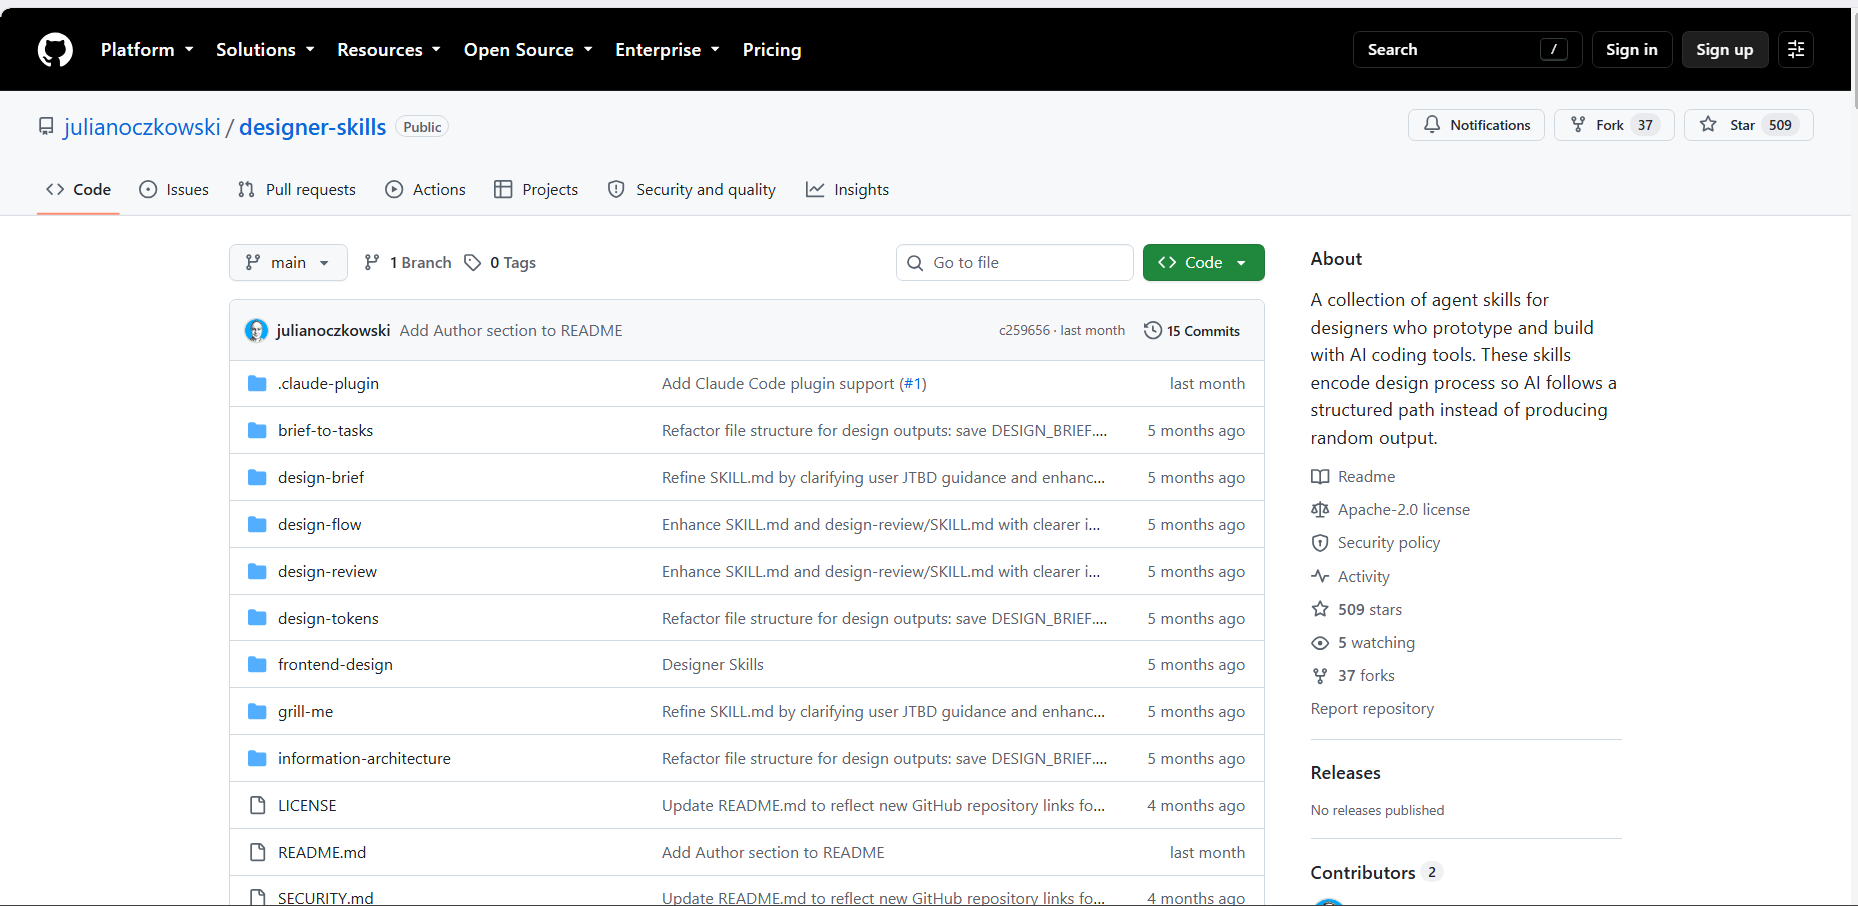Viewport: 1858px width, 906px height.
Task: Focus the header Search field
Action: tap(1467, 49)
